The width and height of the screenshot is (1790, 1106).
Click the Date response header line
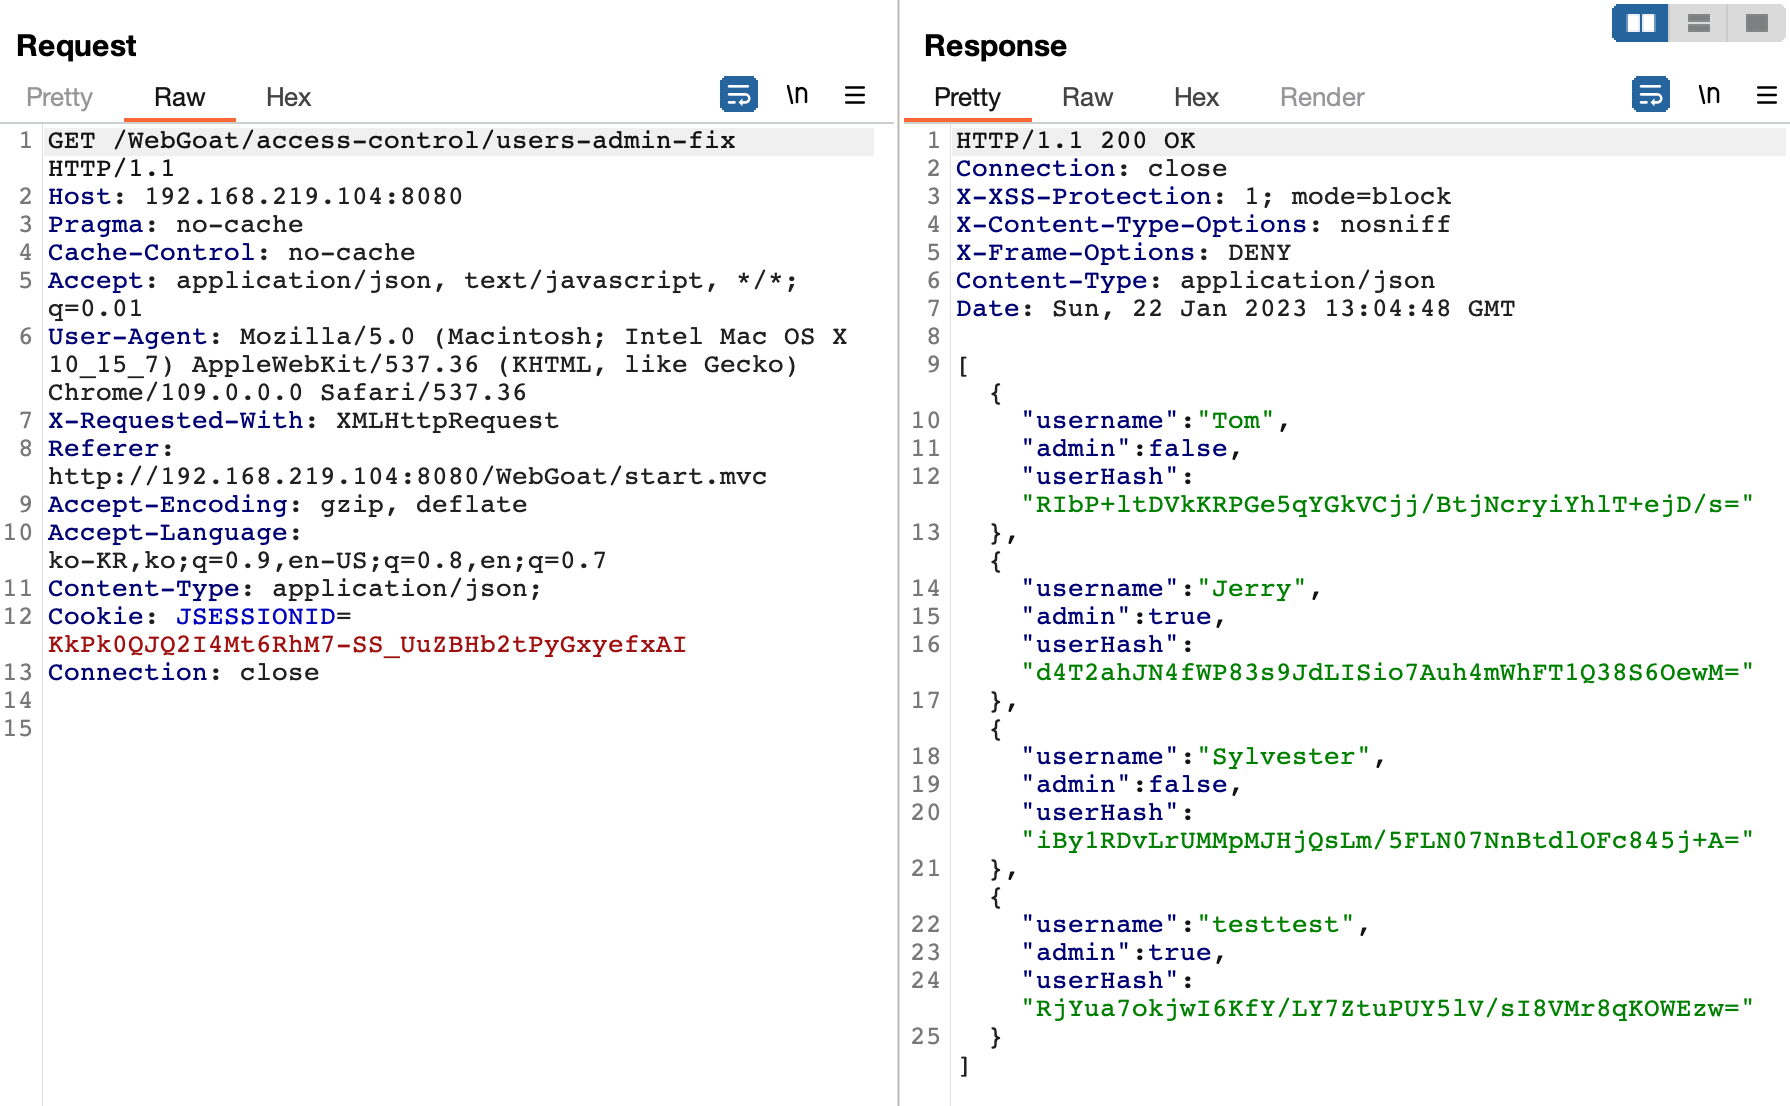point(1235,309)
